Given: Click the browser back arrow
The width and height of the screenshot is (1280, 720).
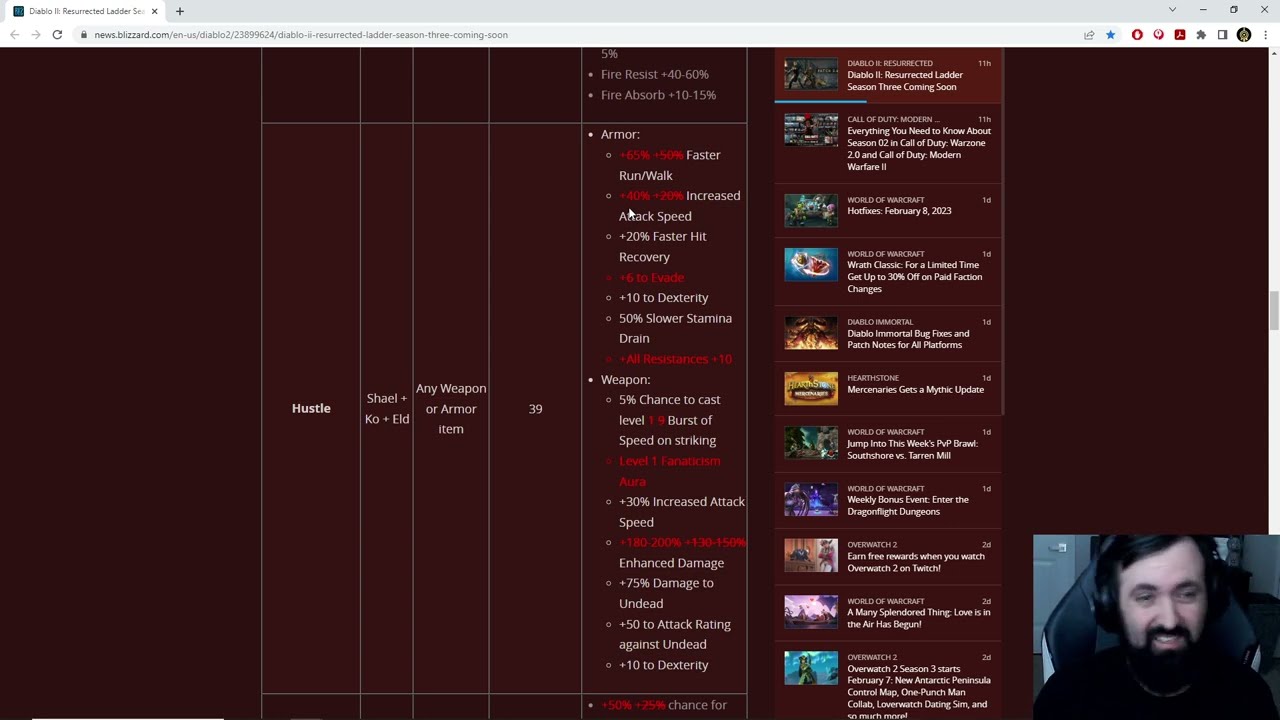Looking at the screenshot, I should point(14,35).
